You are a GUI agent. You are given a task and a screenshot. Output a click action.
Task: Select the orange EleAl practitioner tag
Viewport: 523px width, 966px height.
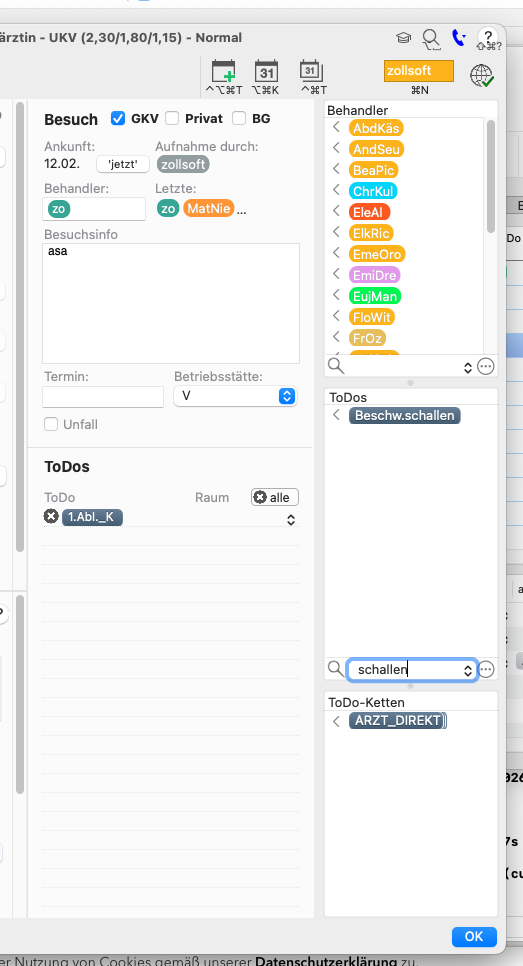click(x=369, y=212)
